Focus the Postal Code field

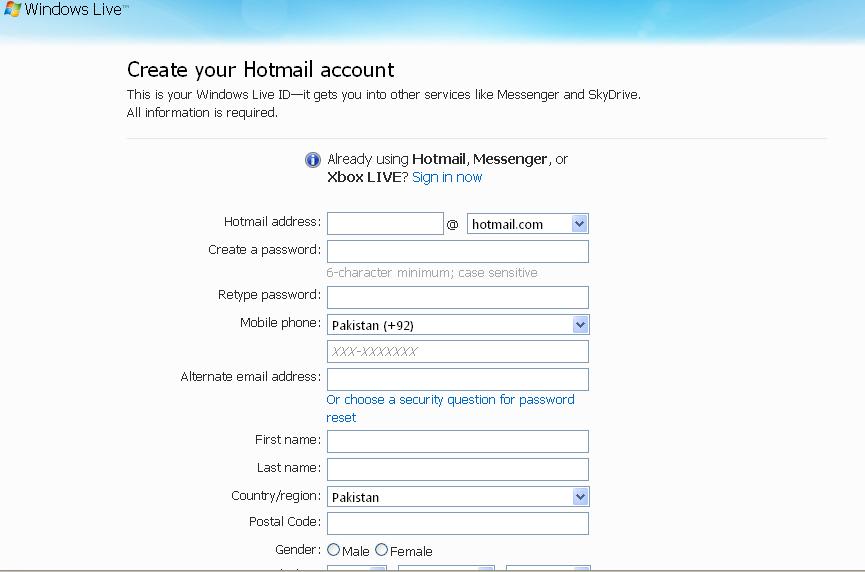(457, 523)
